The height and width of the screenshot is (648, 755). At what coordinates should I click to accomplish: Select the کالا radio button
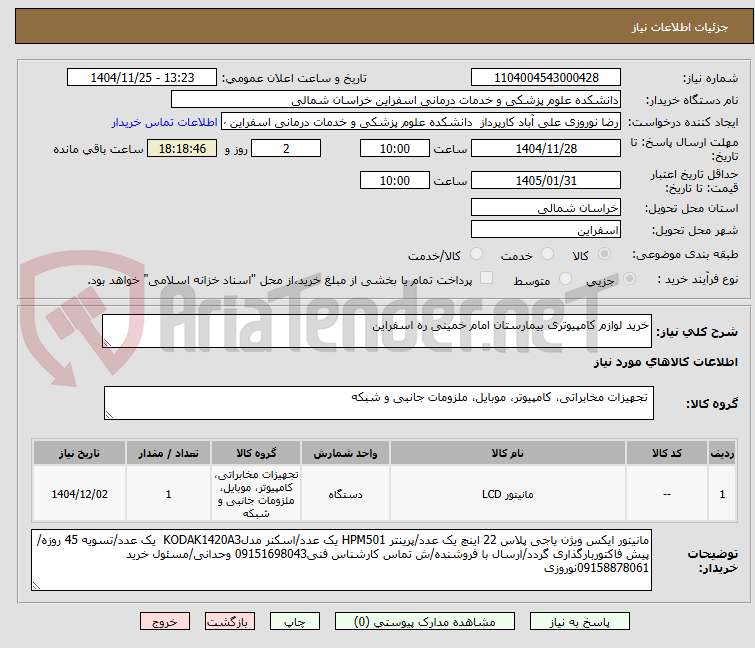(x=604, y=254)
